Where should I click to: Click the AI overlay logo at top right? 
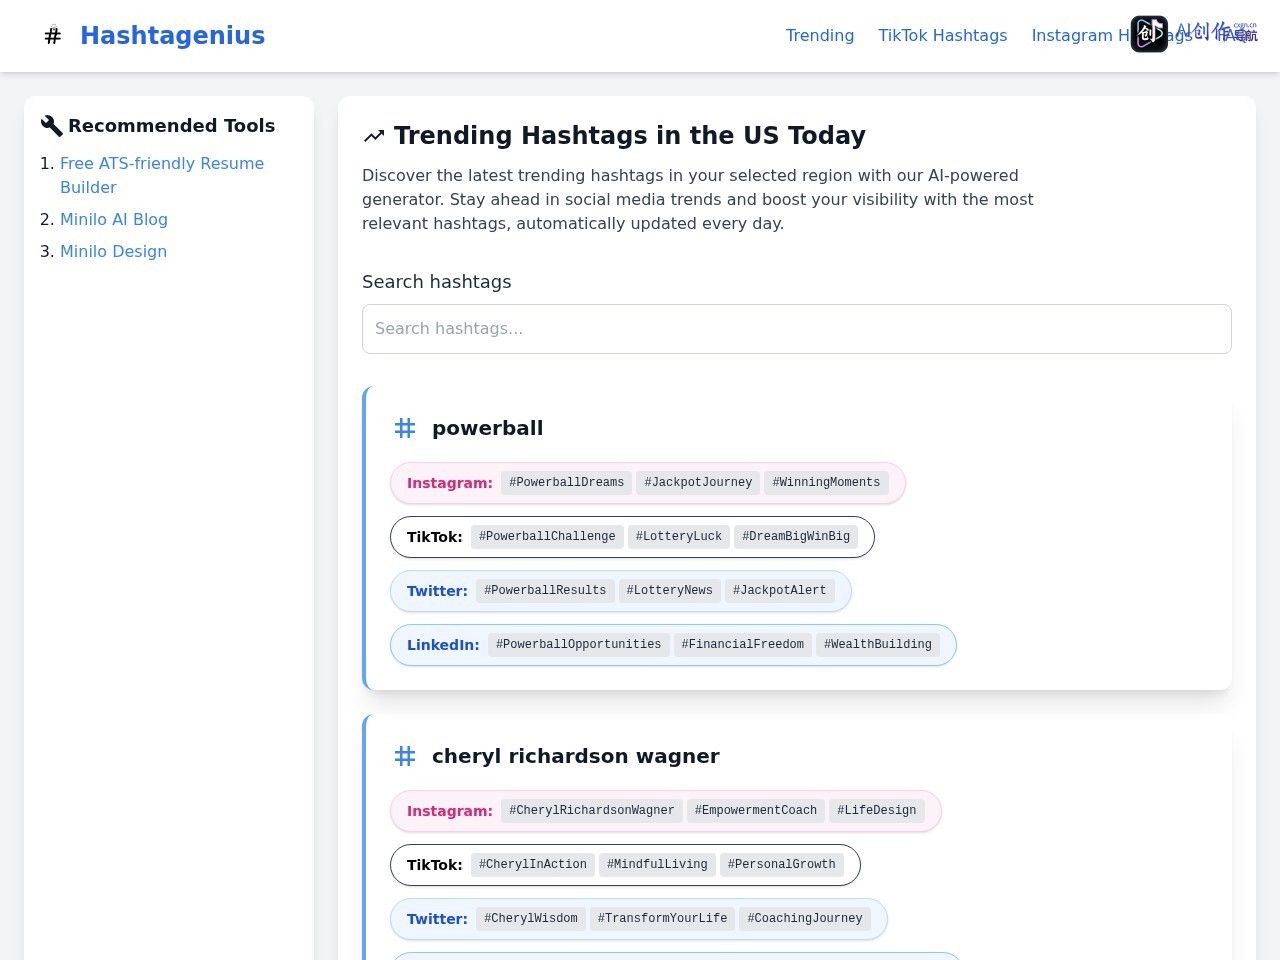1149,34
